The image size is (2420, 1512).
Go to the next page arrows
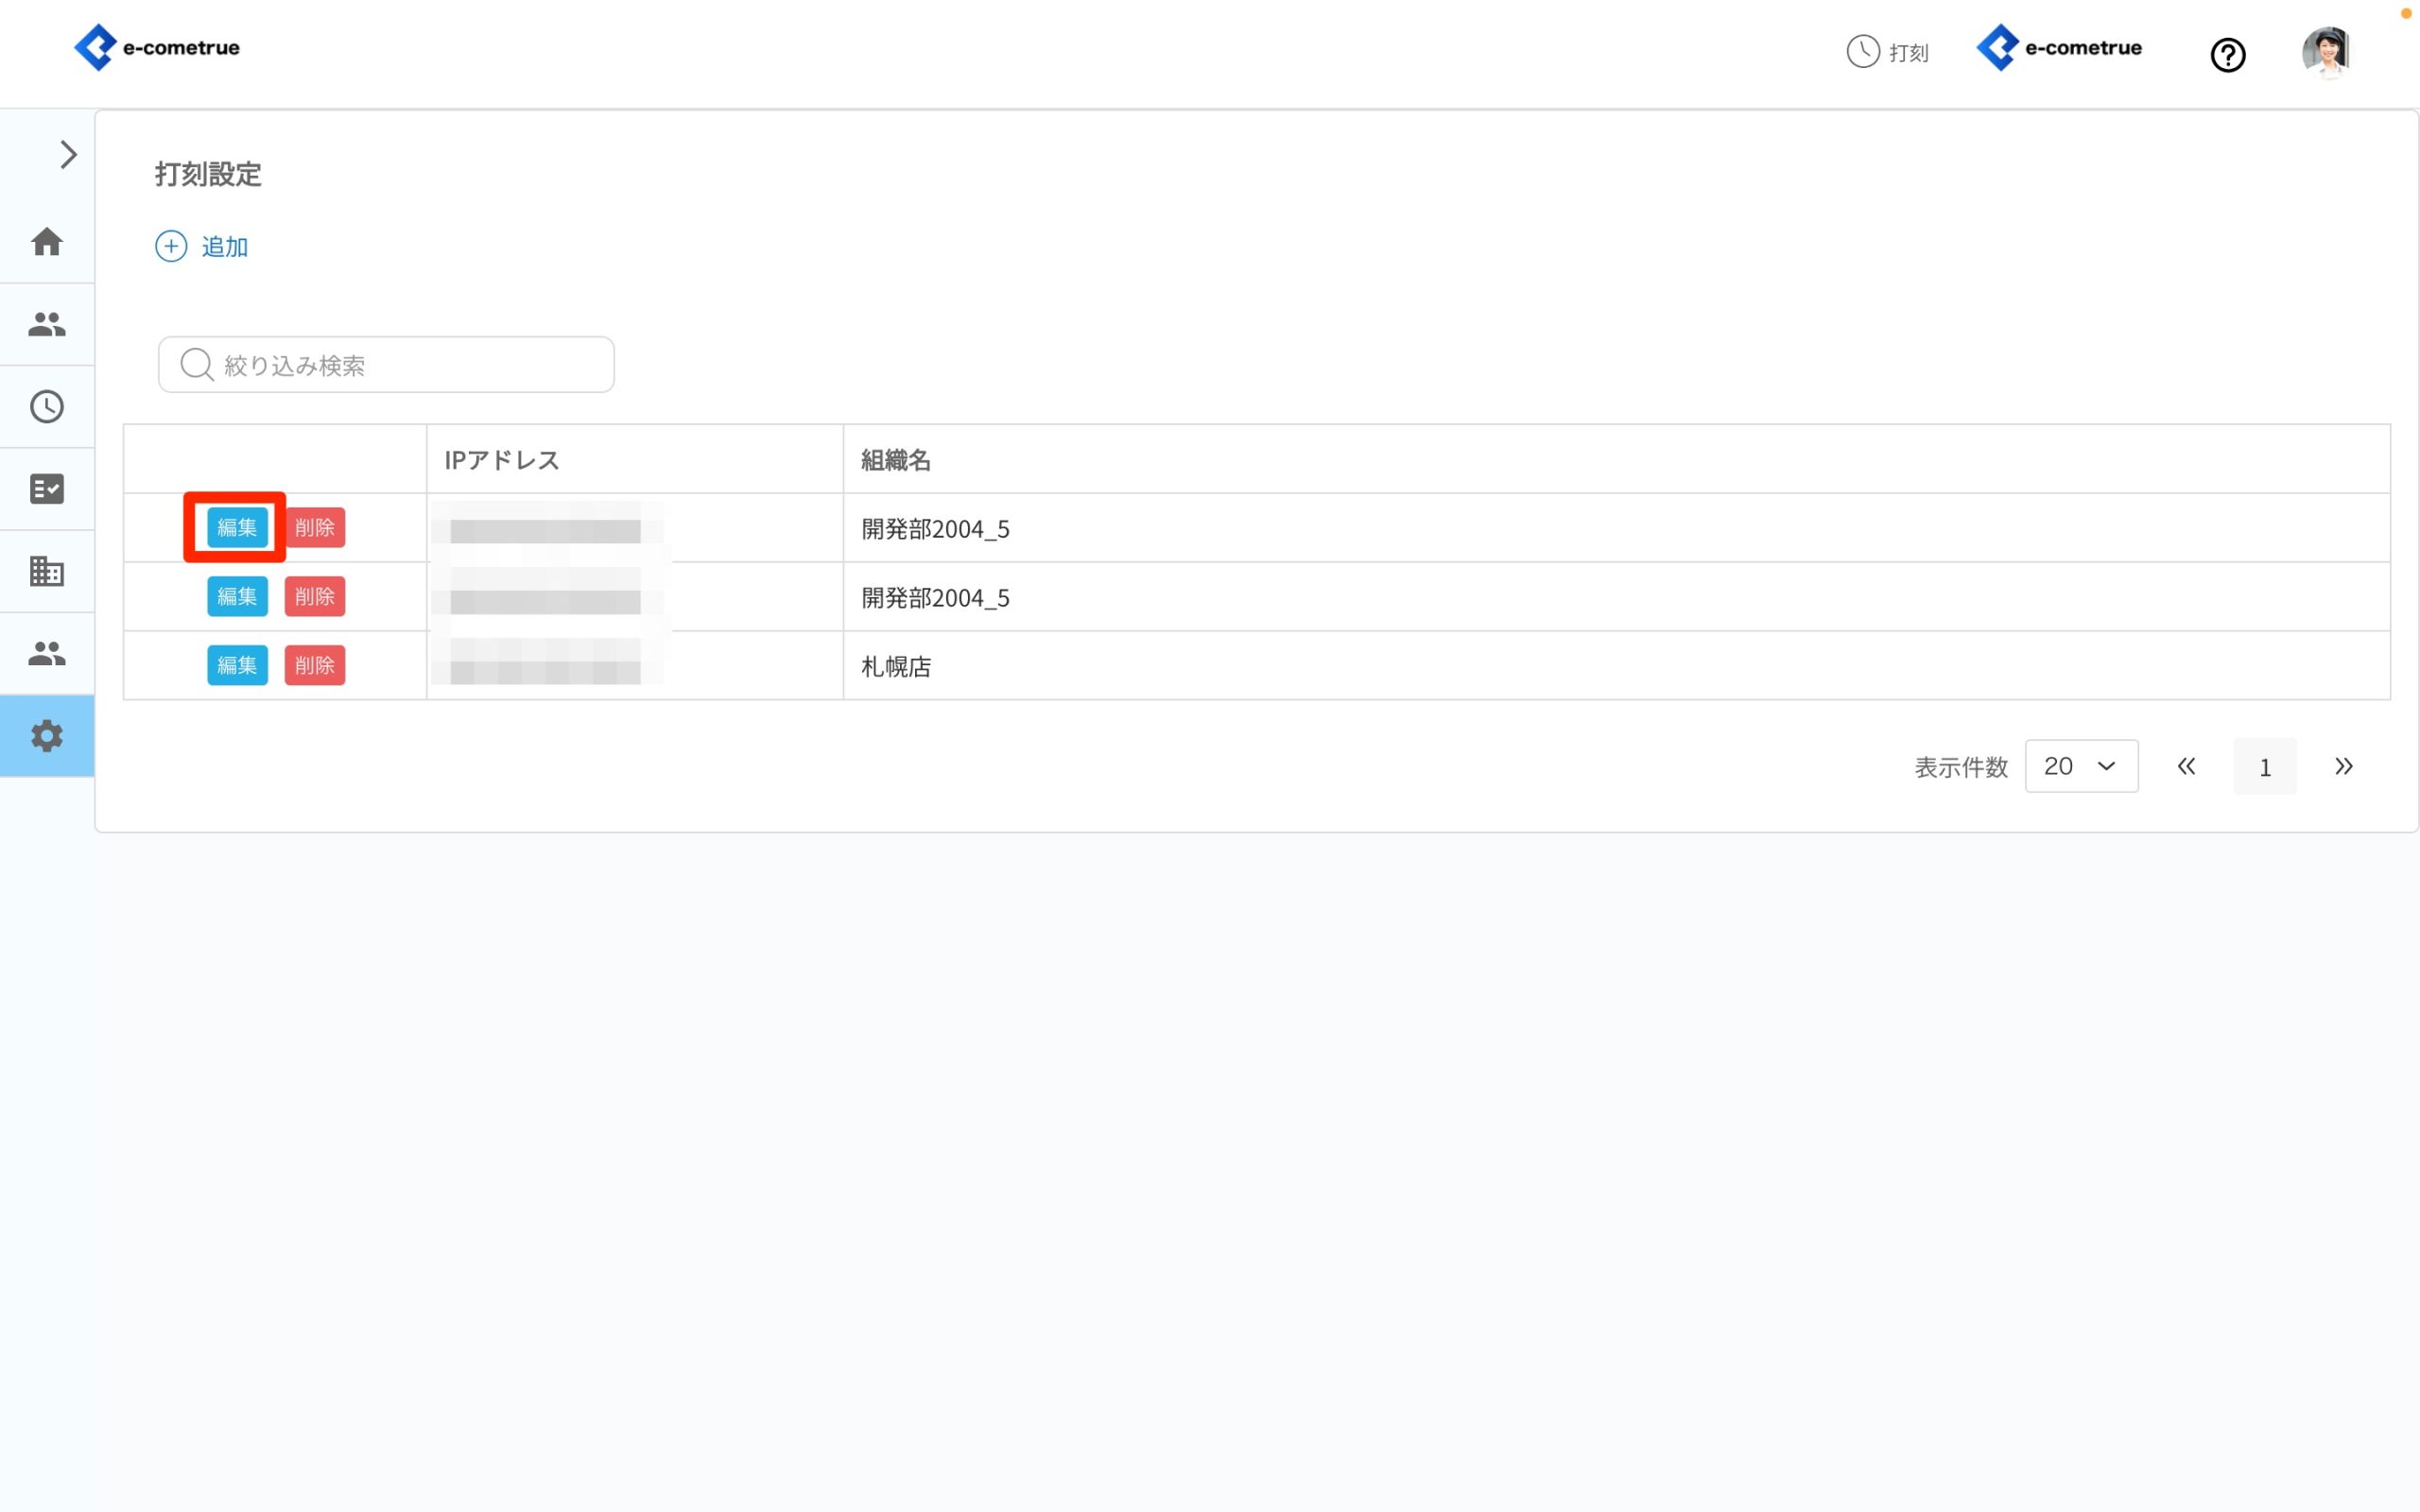2343,766
